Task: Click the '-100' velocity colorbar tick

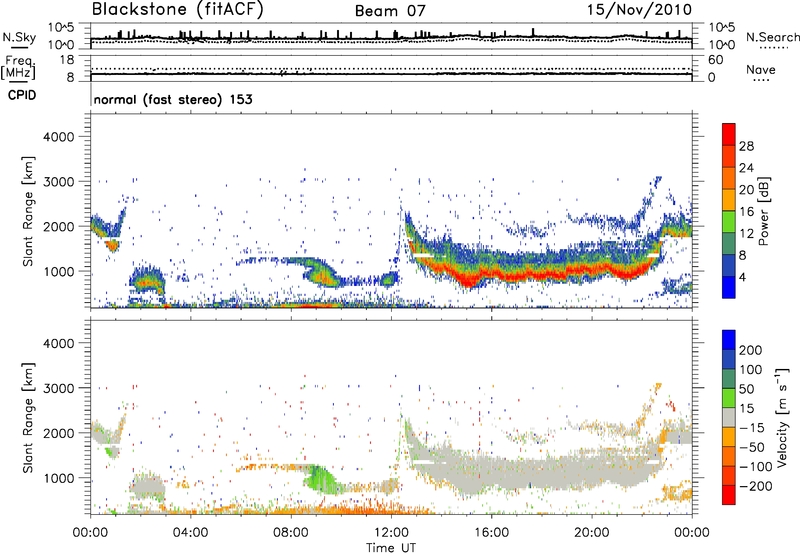Action: click(755, 467)
